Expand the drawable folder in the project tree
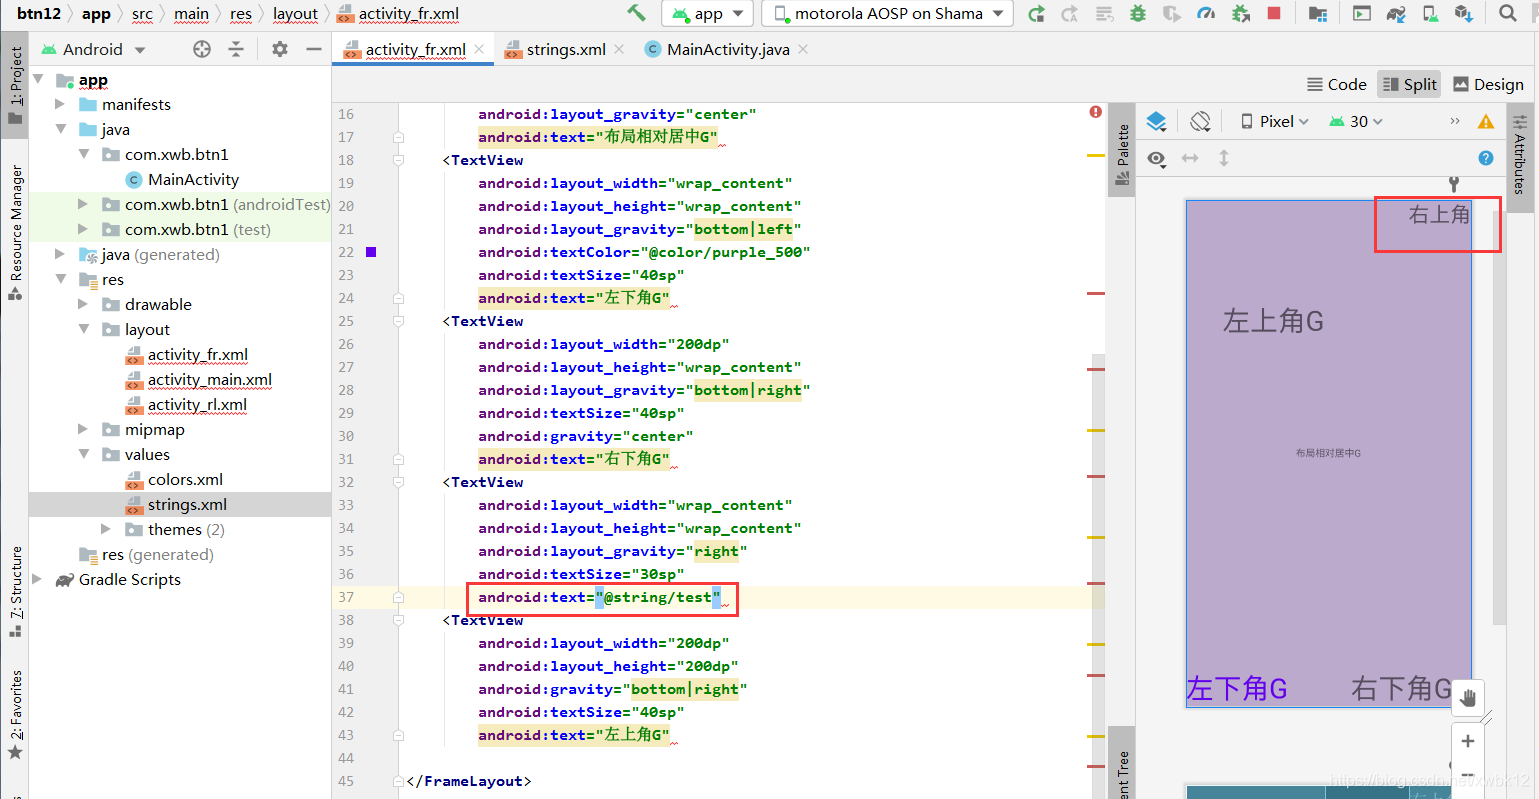The height and width of the screenshot is (799, 1539). 83,304
